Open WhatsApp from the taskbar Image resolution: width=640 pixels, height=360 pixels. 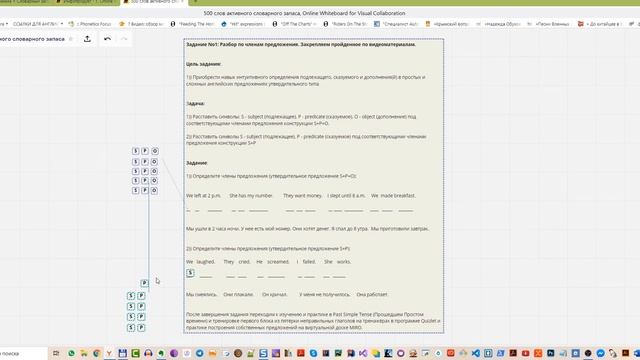[71, 353]
